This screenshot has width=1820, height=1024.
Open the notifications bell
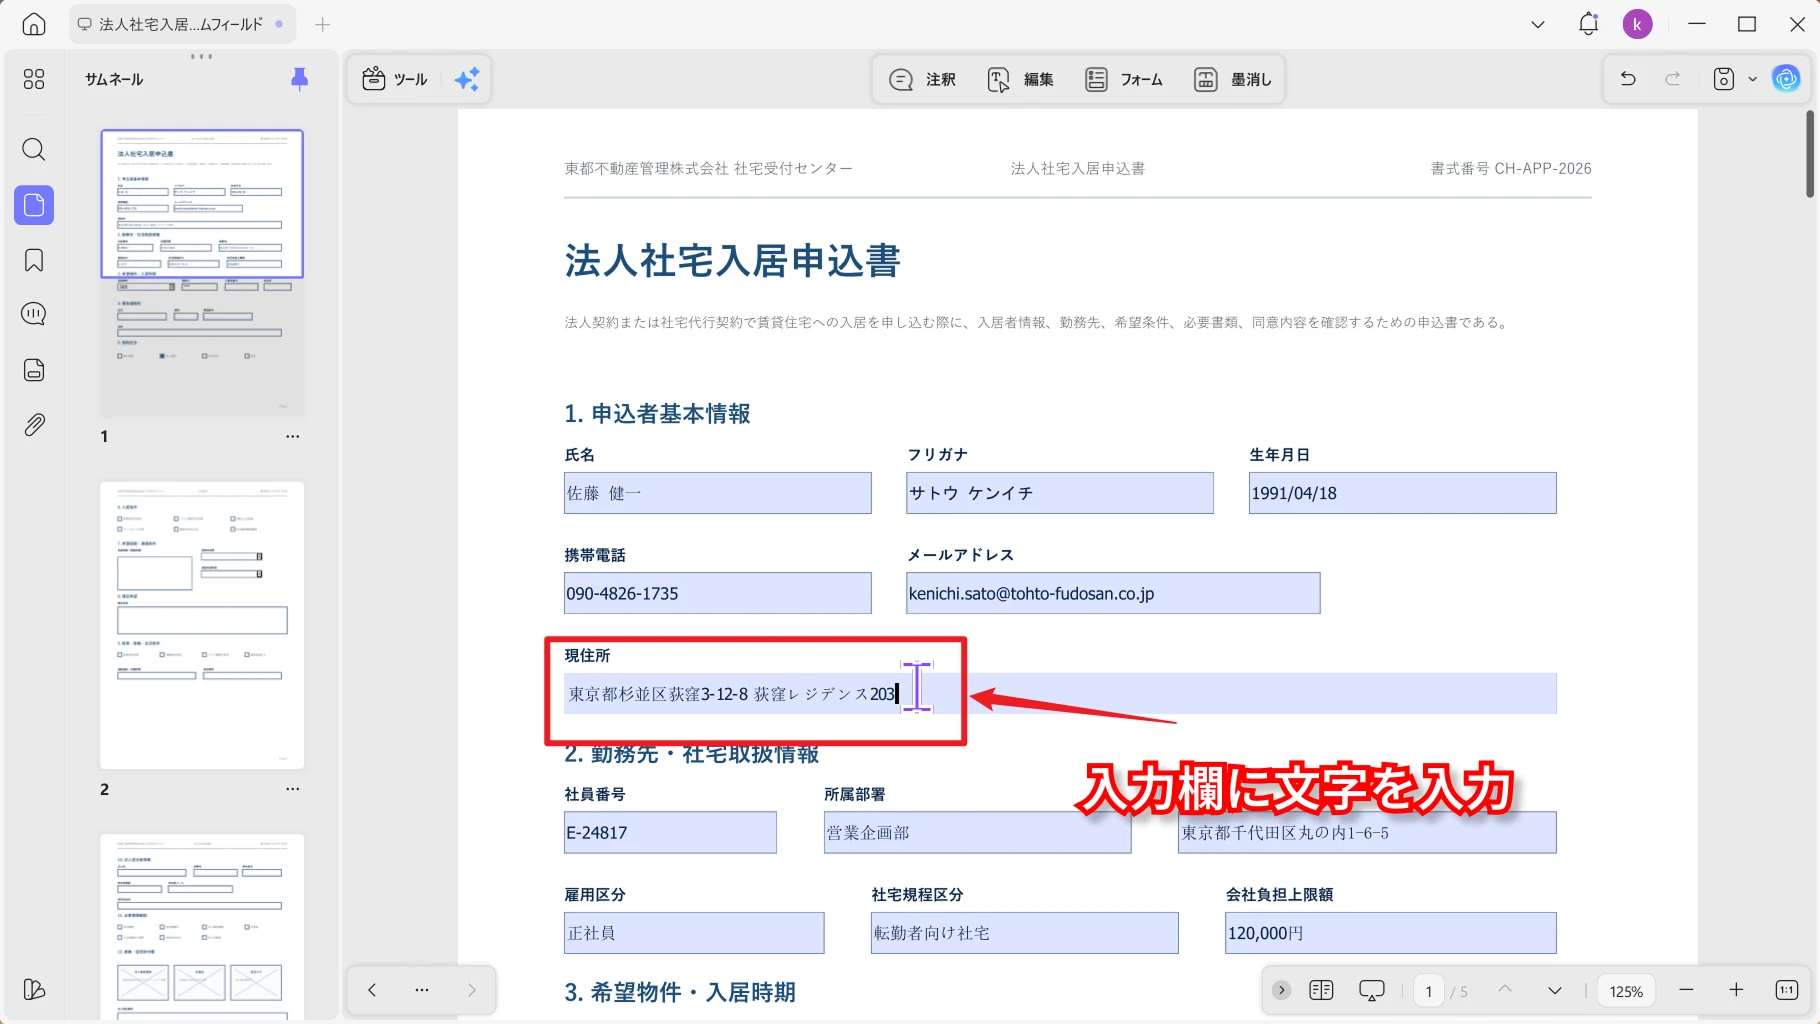1588,24
